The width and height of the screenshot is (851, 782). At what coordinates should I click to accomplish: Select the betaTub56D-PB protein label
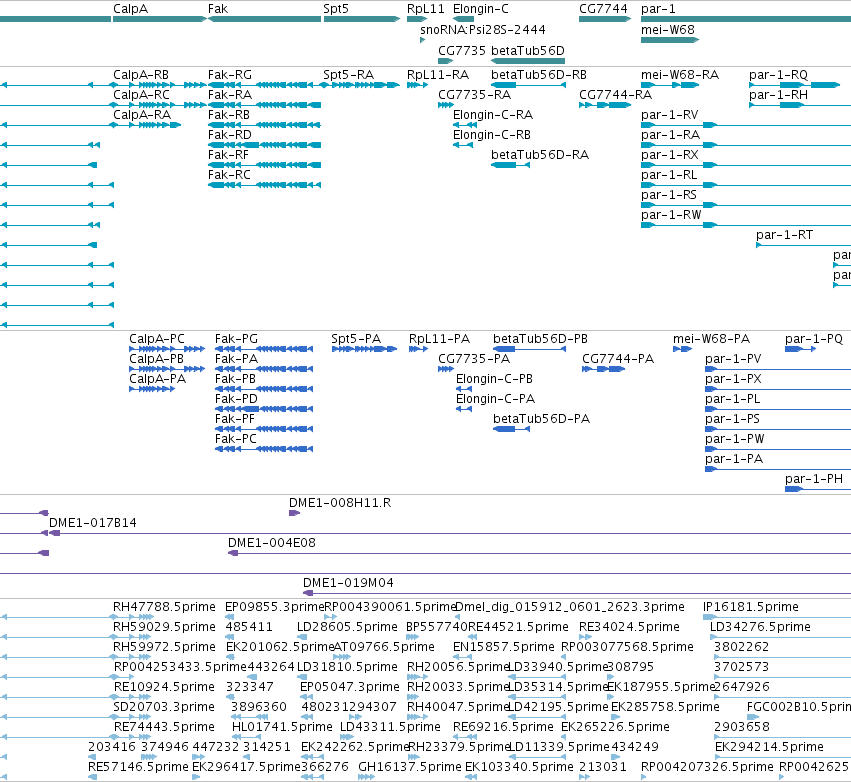(540, 339)
